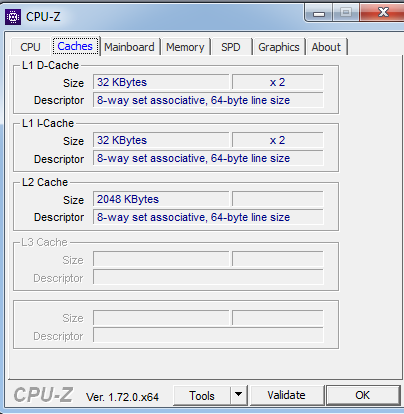404x414 pixels.
Task: Click the L2 Cache descriptor field
Action: (208, 217)
